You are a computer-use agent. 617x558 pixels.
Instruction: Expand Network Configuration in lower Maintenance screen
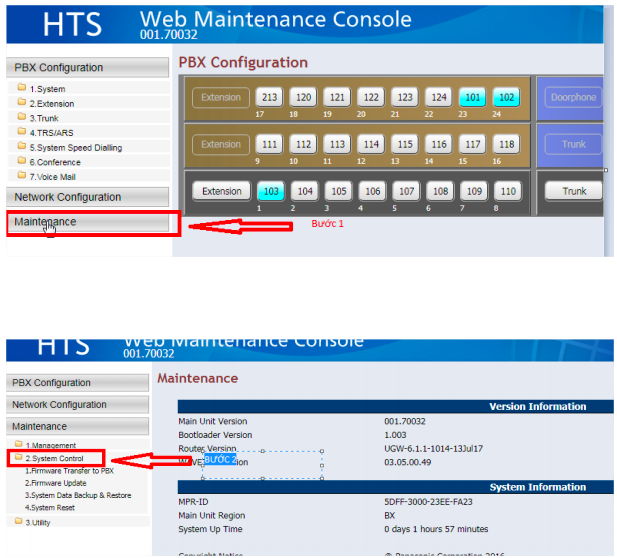point(78,405)
